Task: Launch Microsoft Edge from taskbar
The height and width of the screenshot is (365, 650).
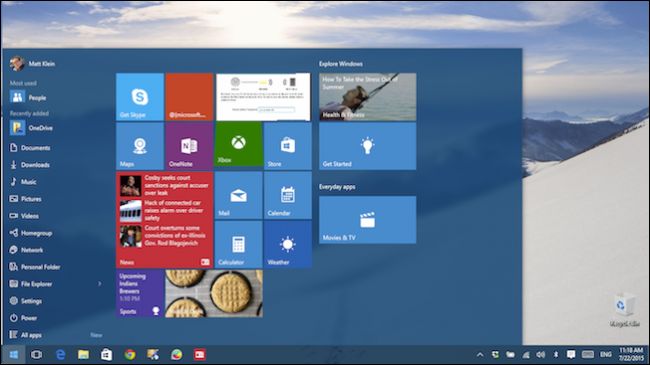Action: (61, 355)
